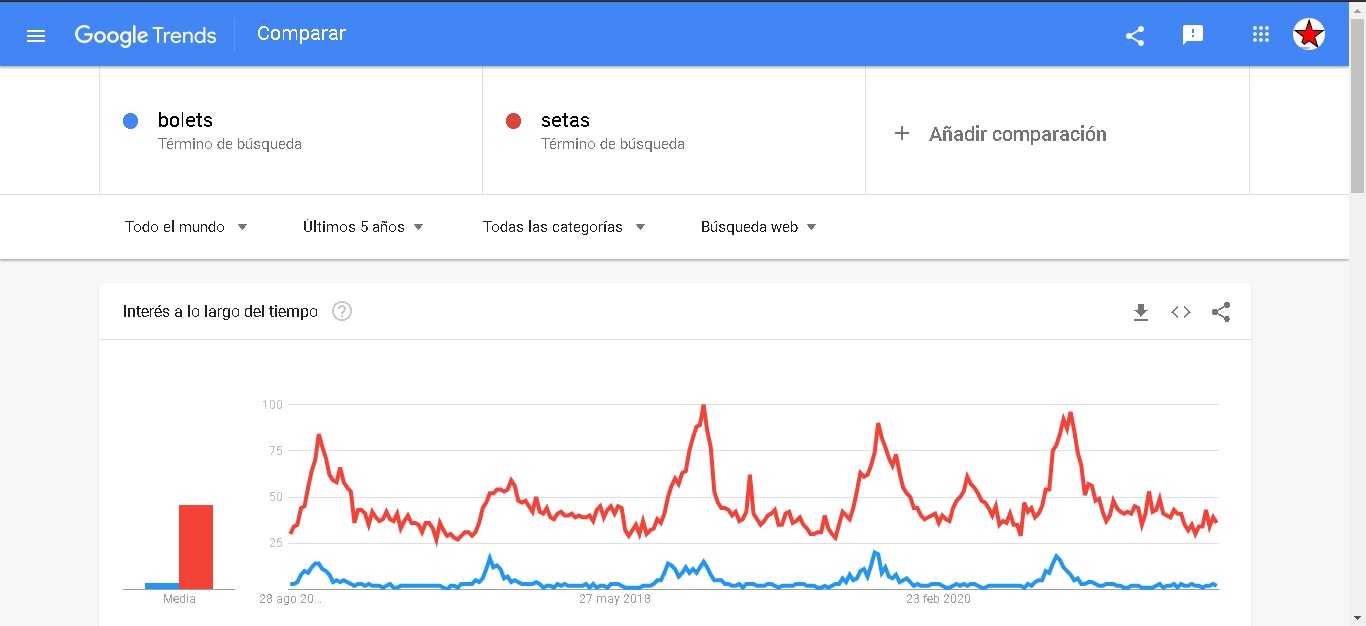Click the red setas average bar
The width and height of the screenshot is (1366, 626).
(196, 547)
